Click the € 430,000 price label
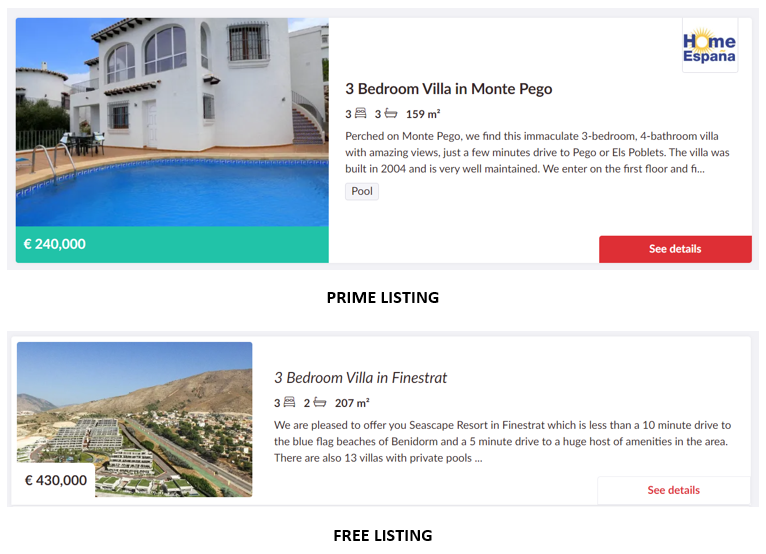 click(56, 480)
